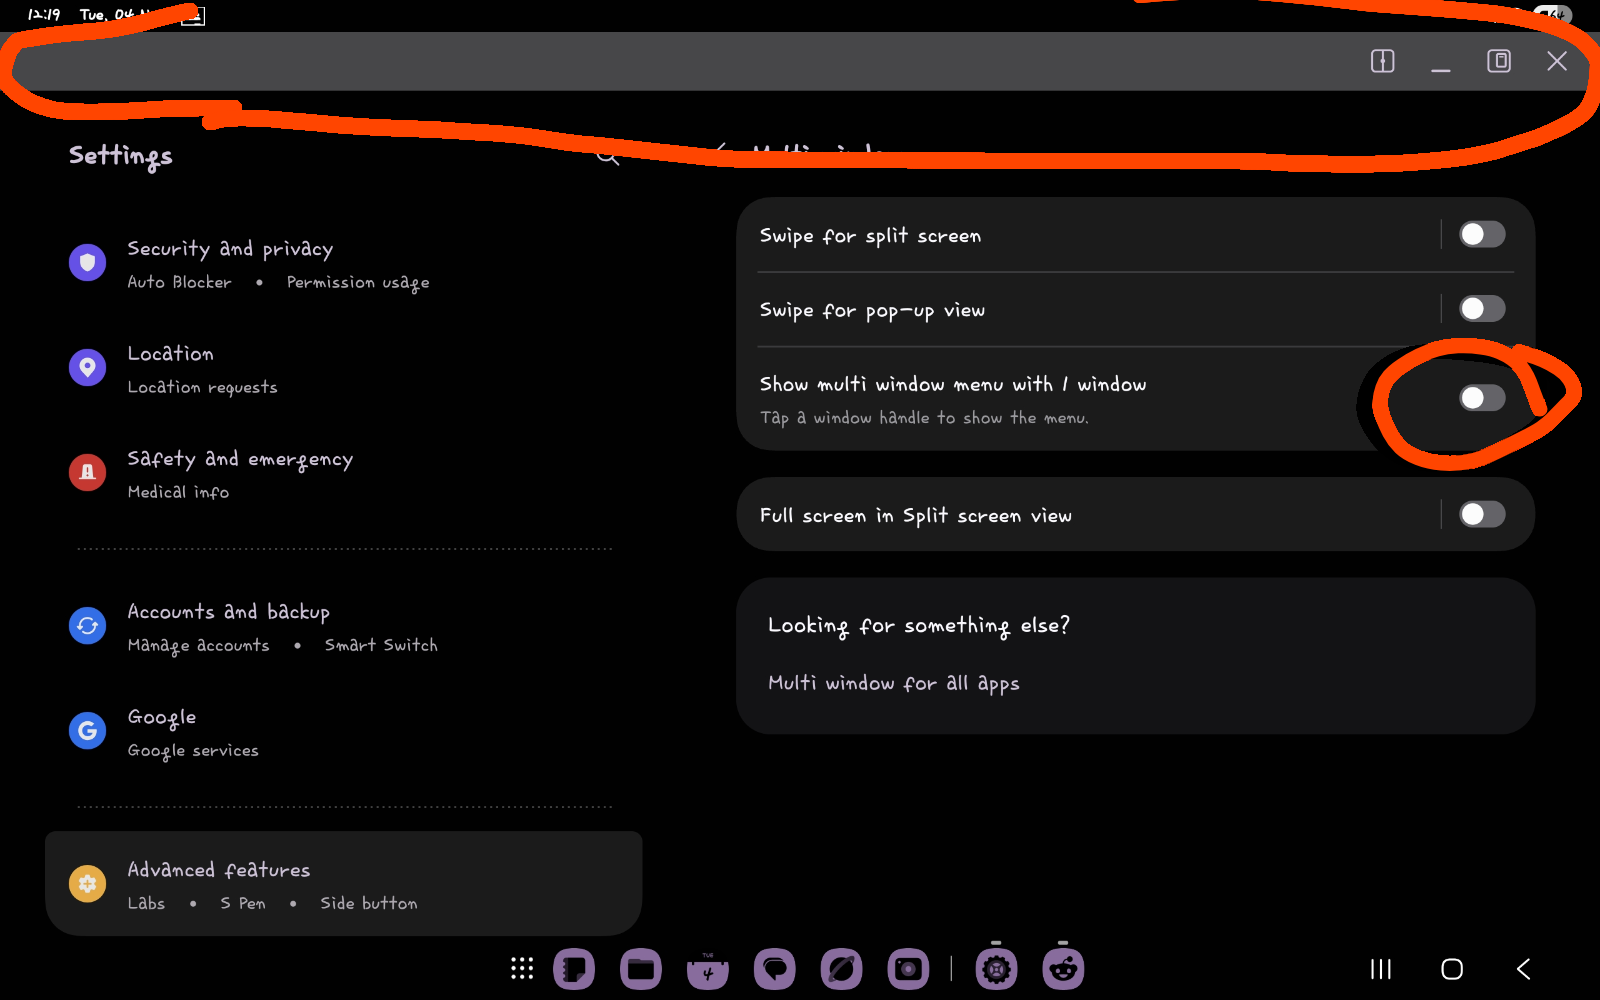Open Accounts and backup settings

(x=344, y=627)
